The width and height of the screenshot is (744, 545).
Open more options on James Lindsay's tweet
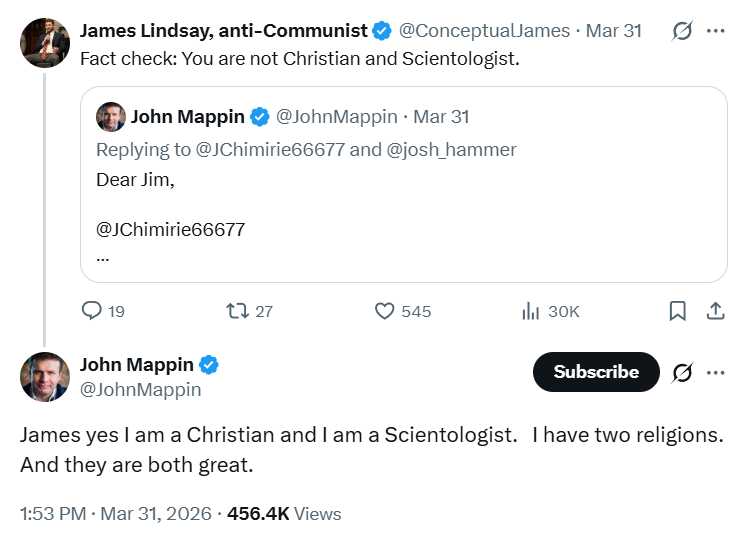coord(715,30)
